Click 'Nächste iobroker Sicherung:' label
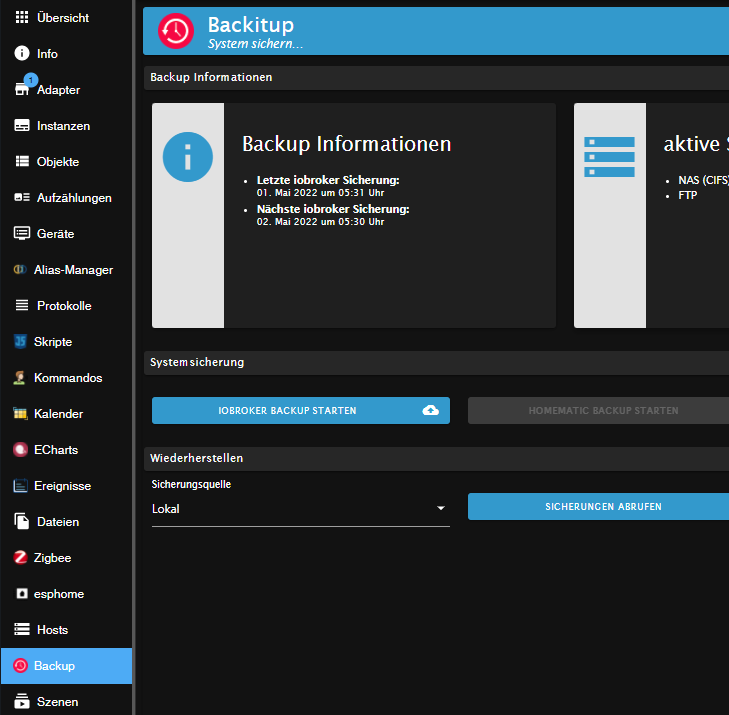Image resolution: width=729 pixels, height=715 pixels. coord(333,209)
